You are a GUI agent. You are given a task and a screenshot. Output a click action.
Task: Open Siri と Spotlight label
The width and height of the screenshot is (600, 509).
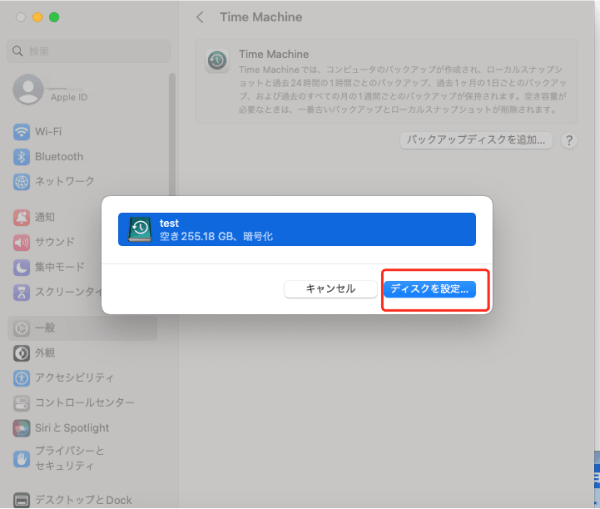click(72, 427)
